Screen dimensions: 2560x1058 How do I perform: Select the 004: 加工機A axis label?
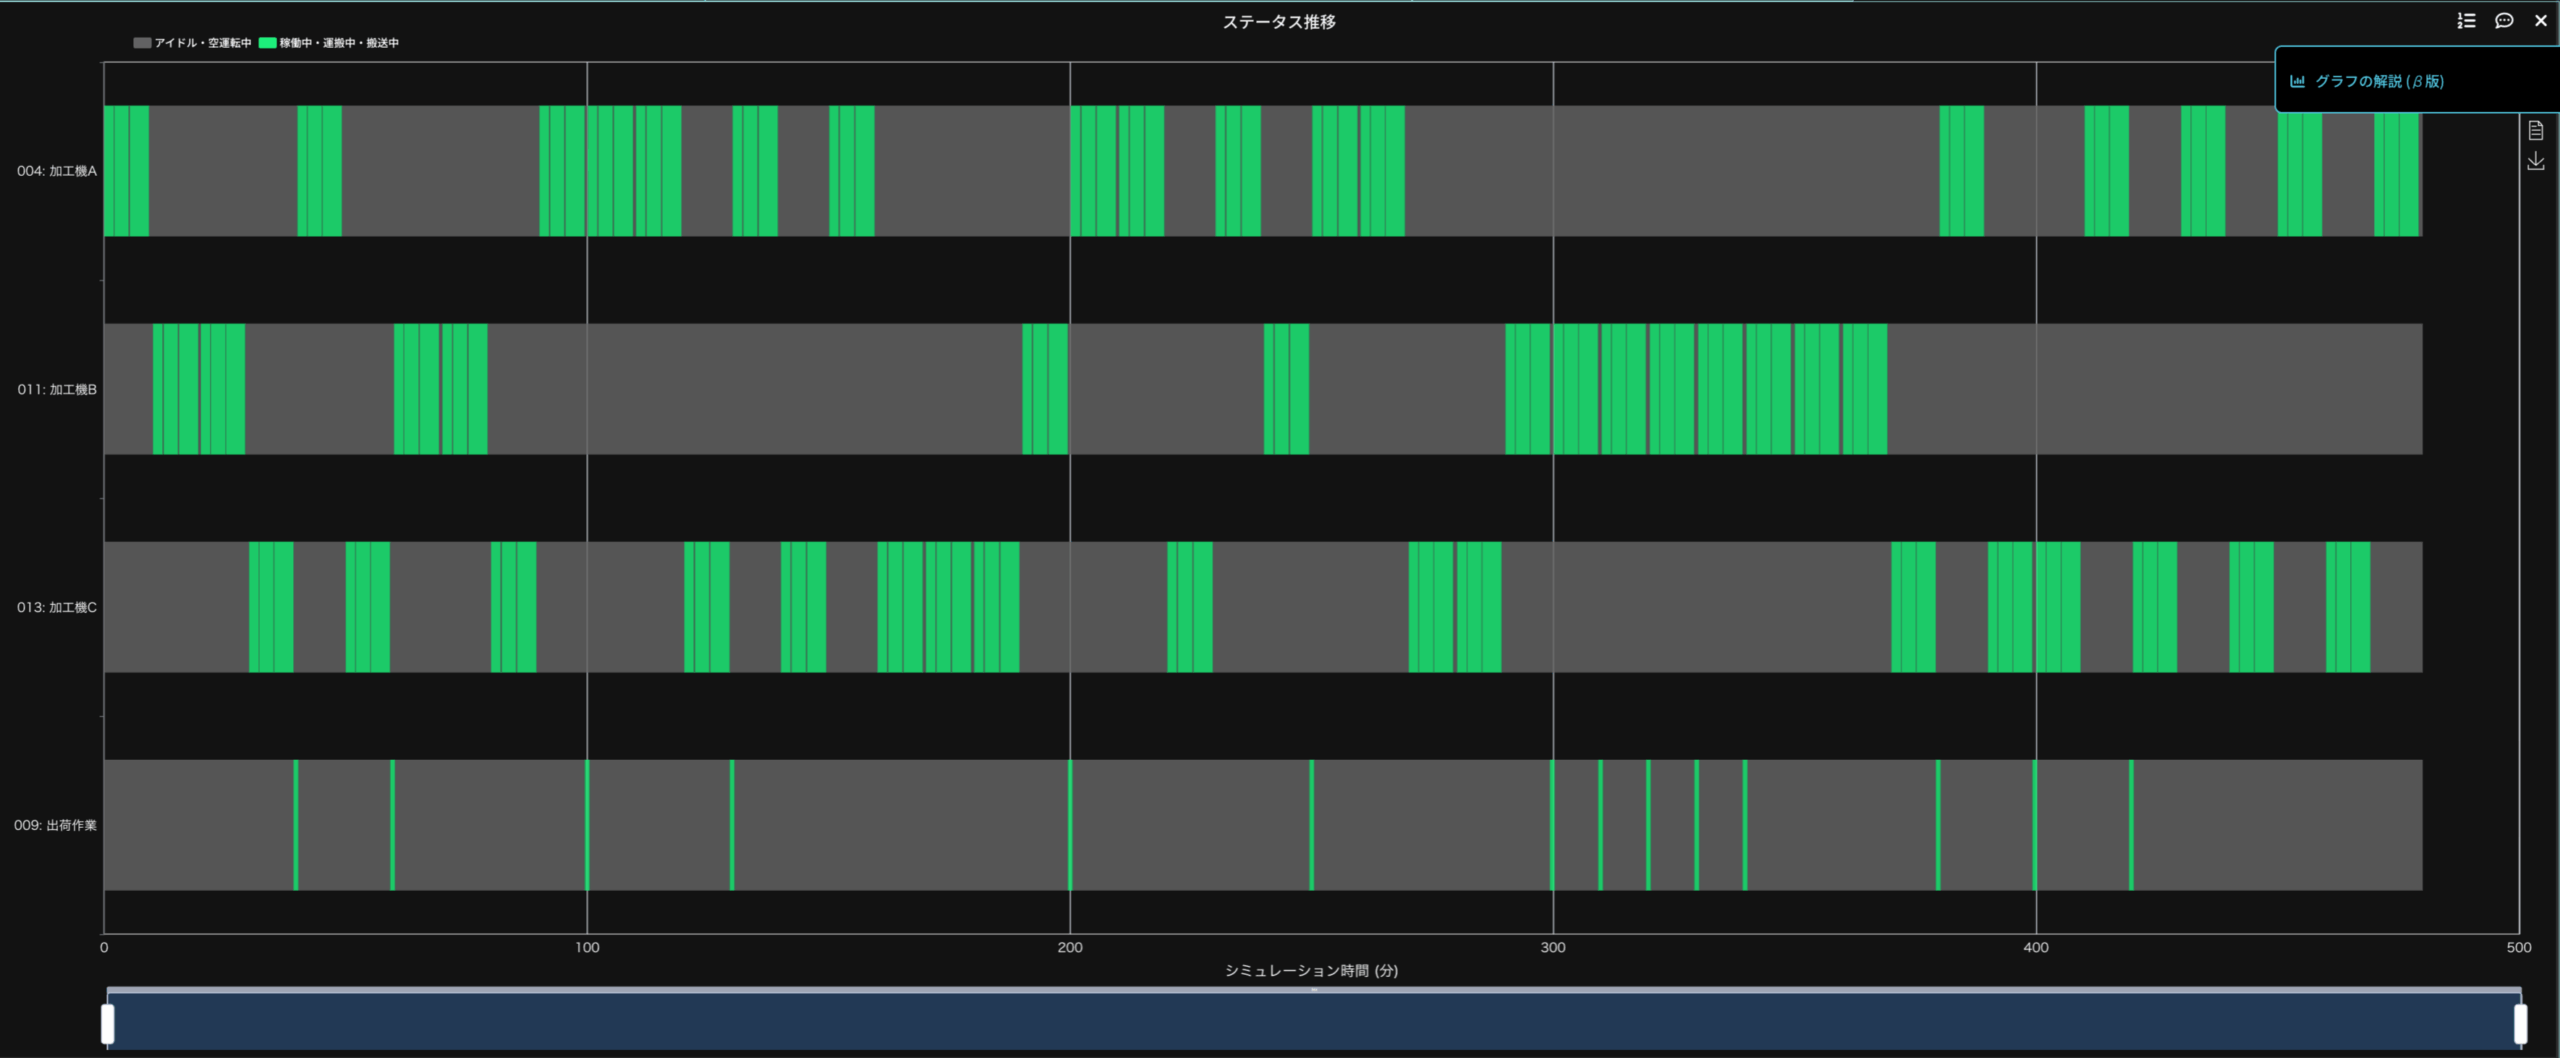coord(57,171)
